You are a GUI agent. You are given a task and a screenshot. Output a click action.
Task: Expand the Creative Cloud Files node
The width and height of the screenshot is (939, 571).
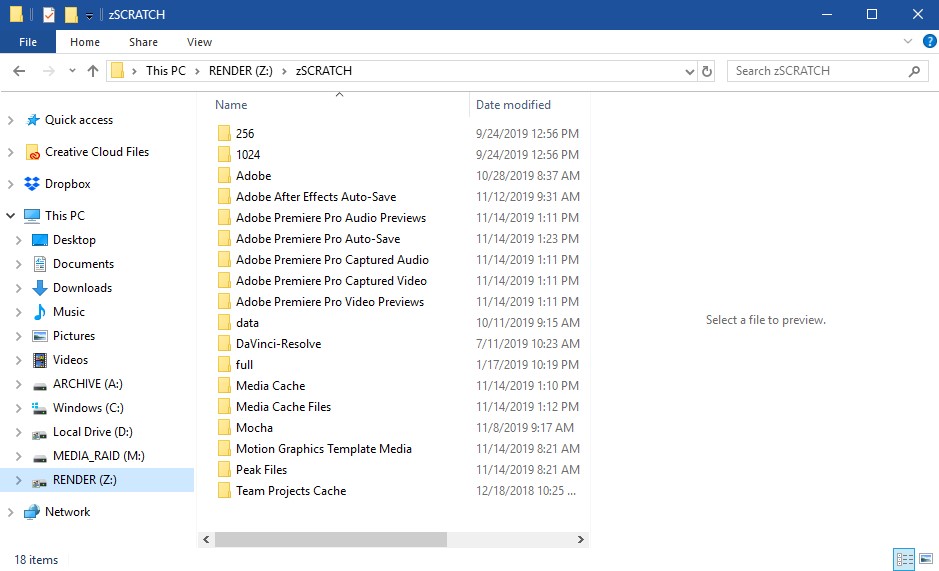[11, 152]
